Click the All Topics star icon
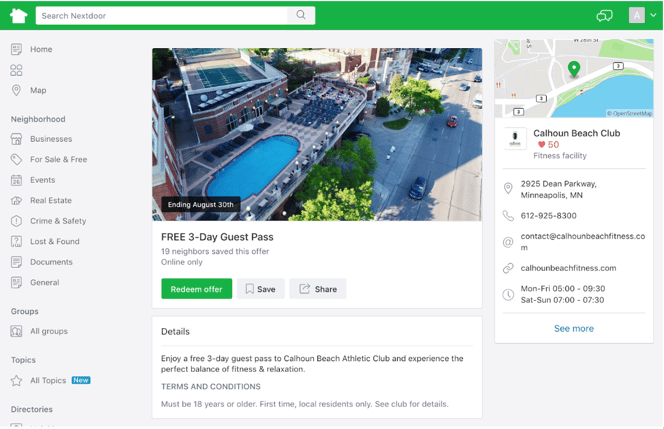Viewport: 664px width, 429px height. pos(16,380)
